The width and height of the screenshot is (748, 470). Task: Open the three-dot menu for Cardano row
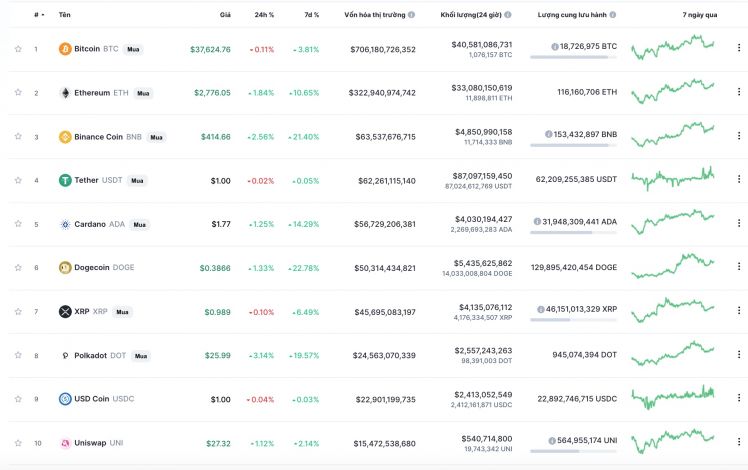coord(739,223)
